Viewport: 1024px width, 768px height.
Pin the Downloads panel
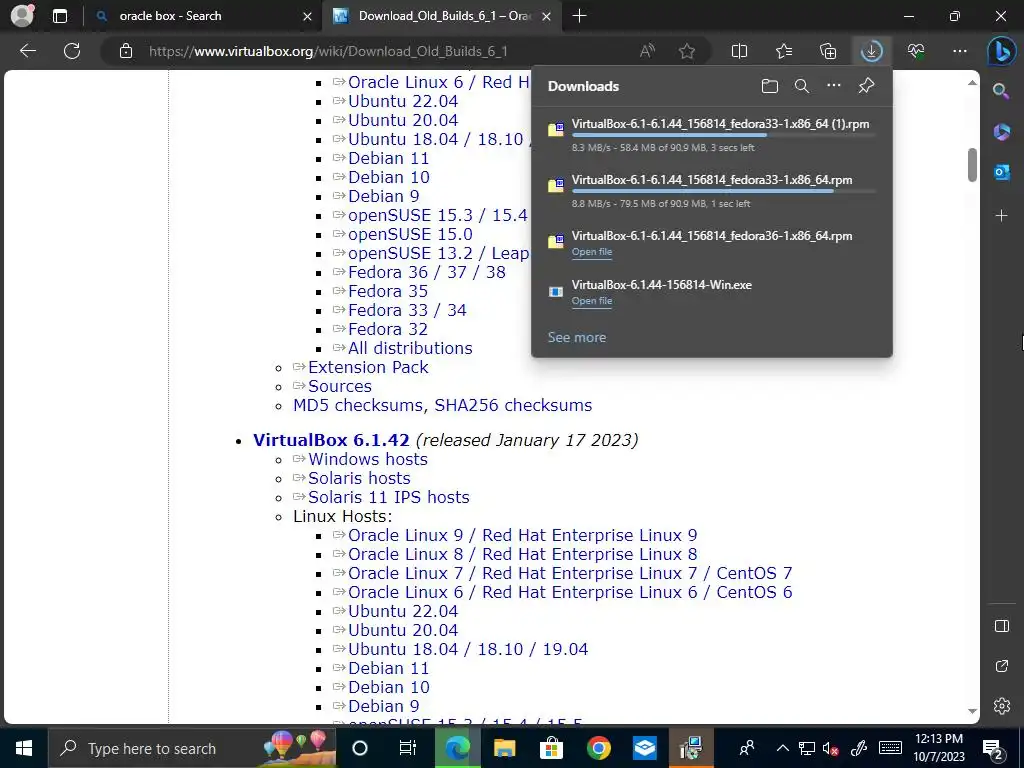[866, 86]
